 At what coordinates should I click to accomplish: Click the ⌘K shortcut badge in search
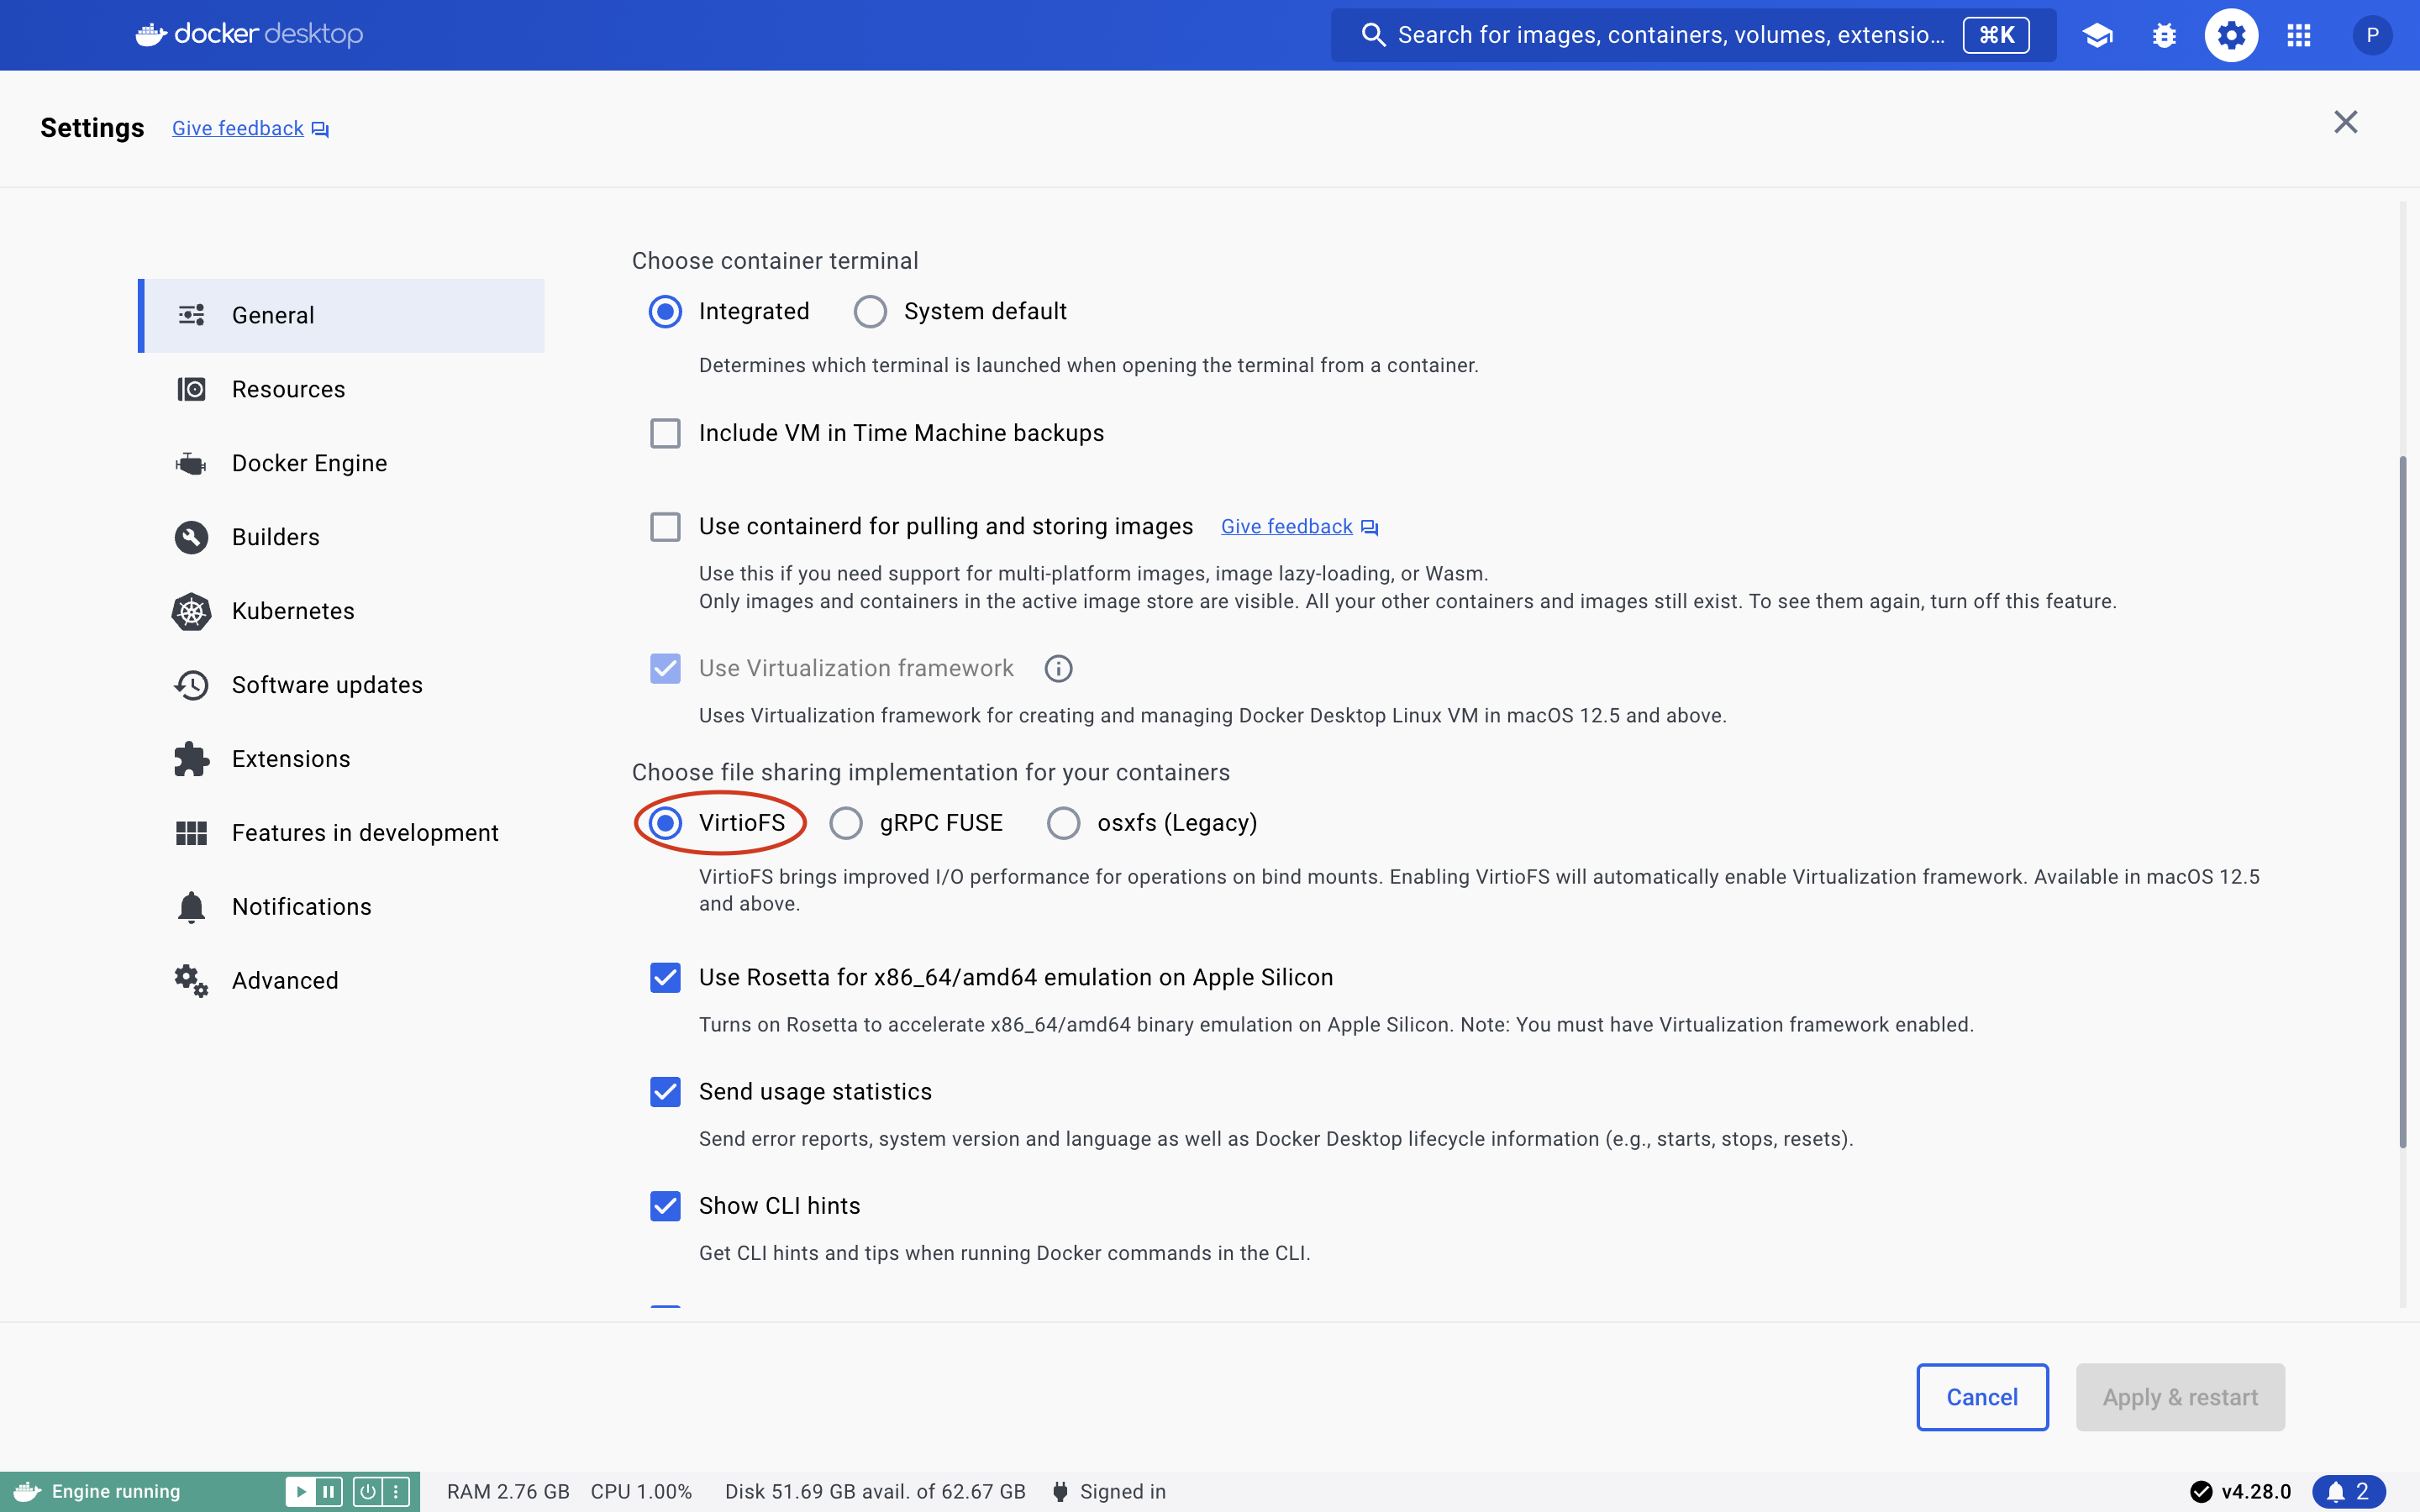(1996, 35)
